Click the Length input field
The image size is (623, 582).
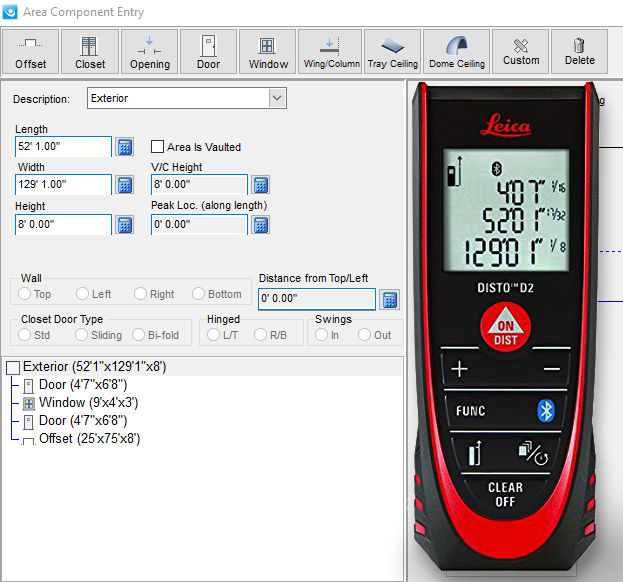(64, 147)
